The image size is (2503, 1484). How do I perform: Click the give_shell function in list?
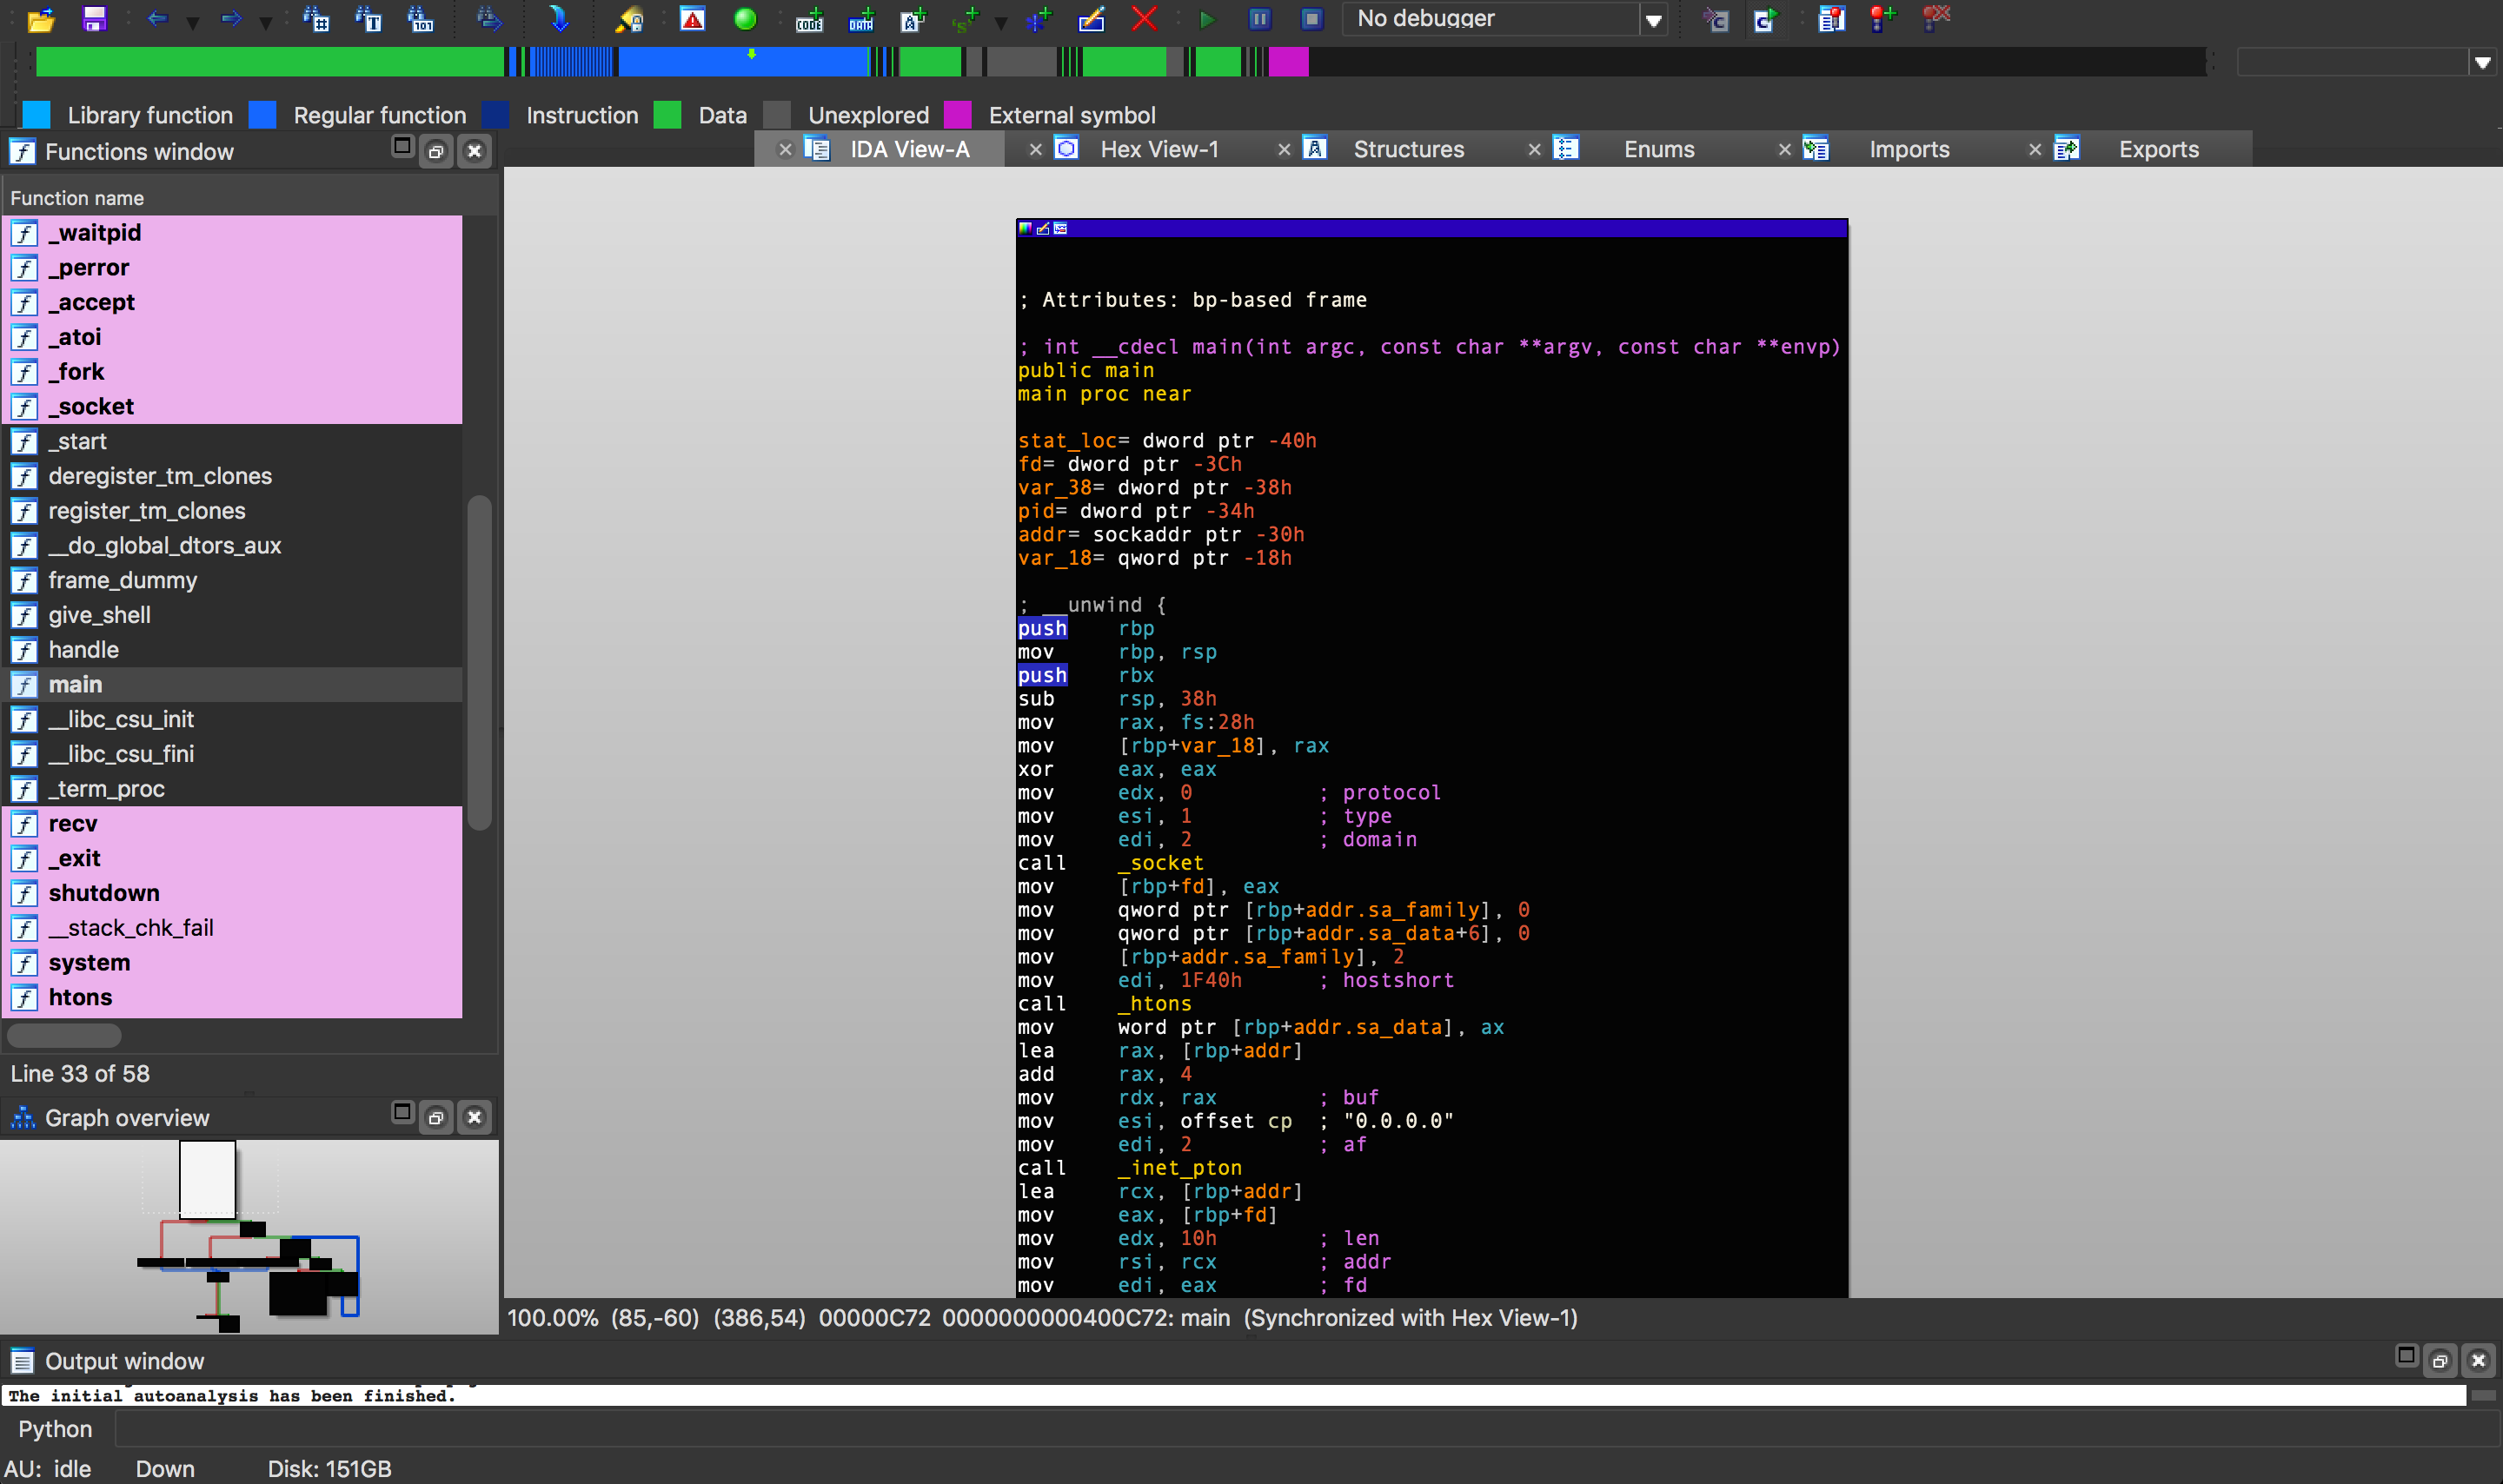click(x=101, y=613)
